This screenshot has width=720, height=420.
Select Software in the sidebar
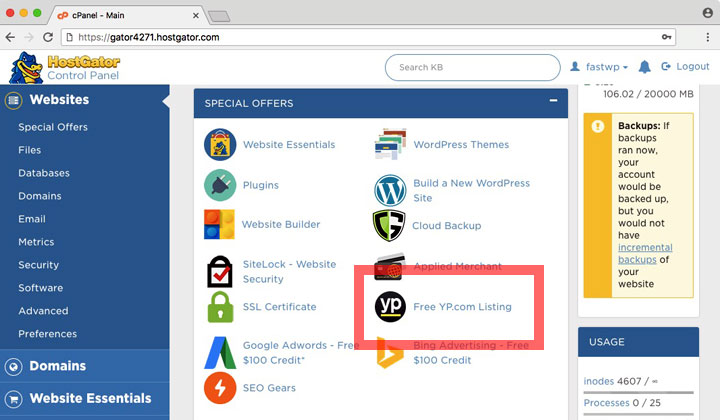click(41, 288)
